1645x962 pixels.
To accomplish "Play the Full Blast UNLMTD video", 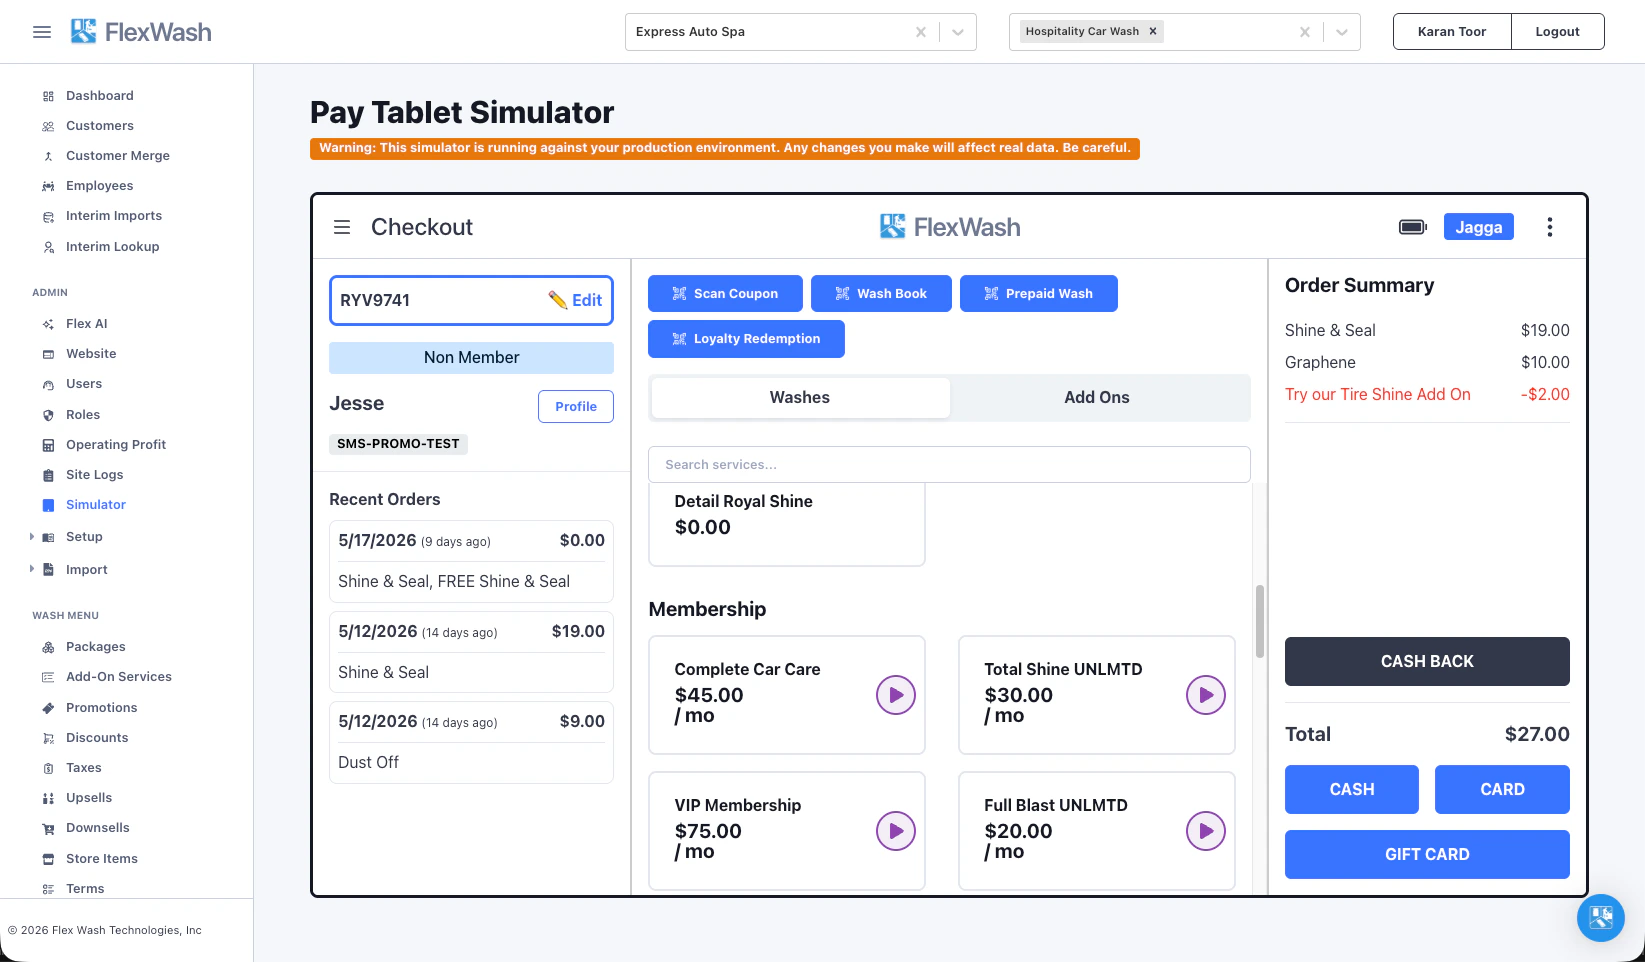I will [1206, 831].
